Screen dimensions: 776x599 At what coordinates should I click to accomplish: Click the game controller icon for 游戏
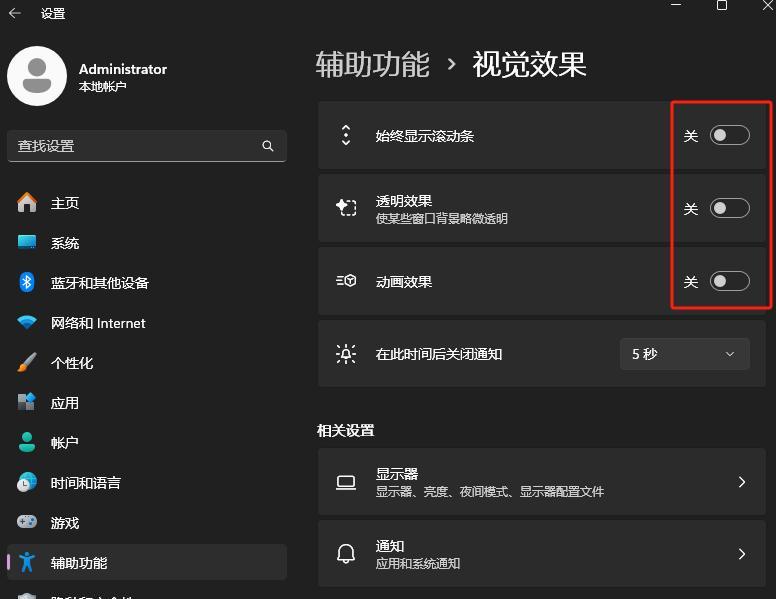coord(27,523)
